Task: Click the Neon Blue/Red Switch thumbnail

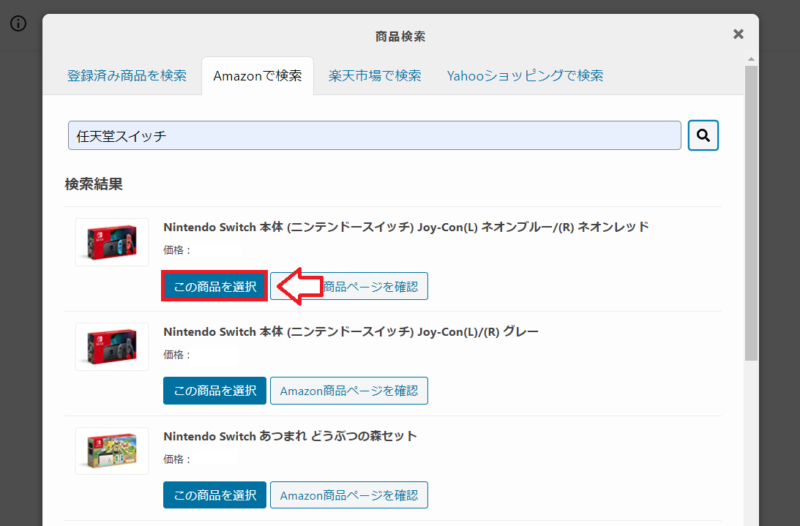Action: (112, 242)
